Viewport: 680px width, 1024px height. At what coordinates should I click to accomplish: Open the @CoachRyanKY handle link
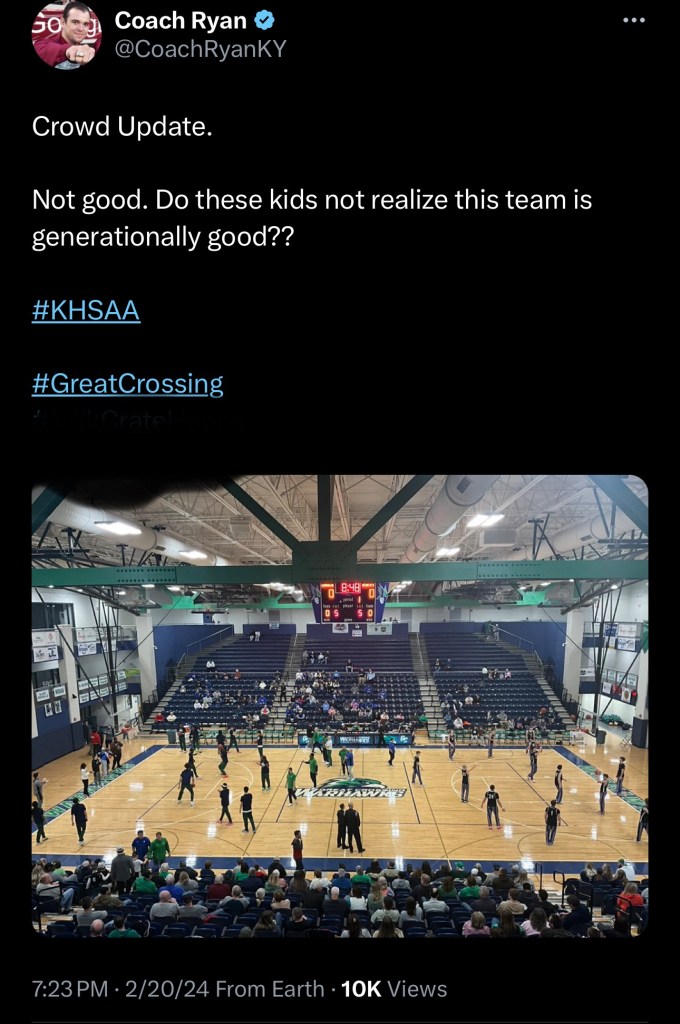click(x=200, y=48)
